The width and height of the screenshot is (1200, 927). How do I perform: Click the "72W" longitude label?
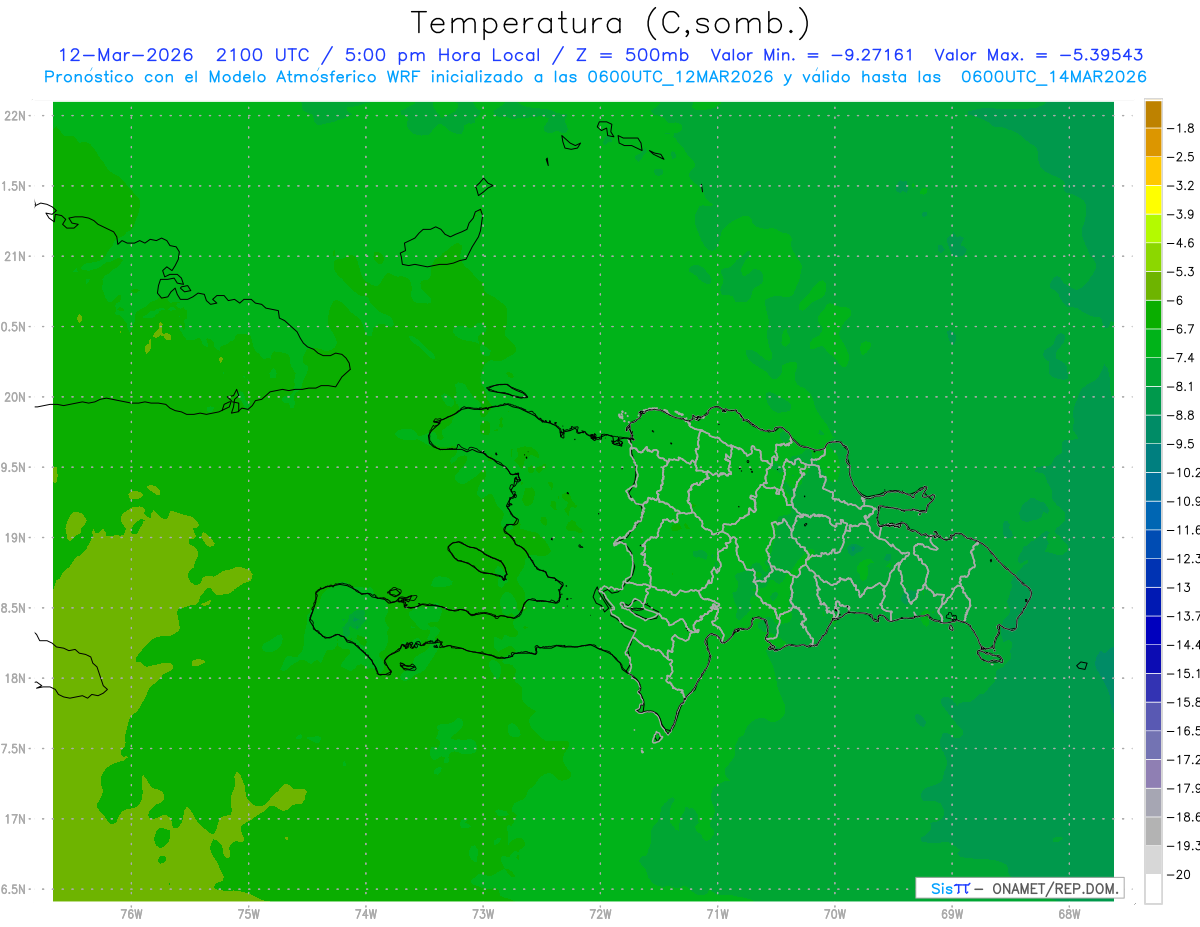(600, 915)
